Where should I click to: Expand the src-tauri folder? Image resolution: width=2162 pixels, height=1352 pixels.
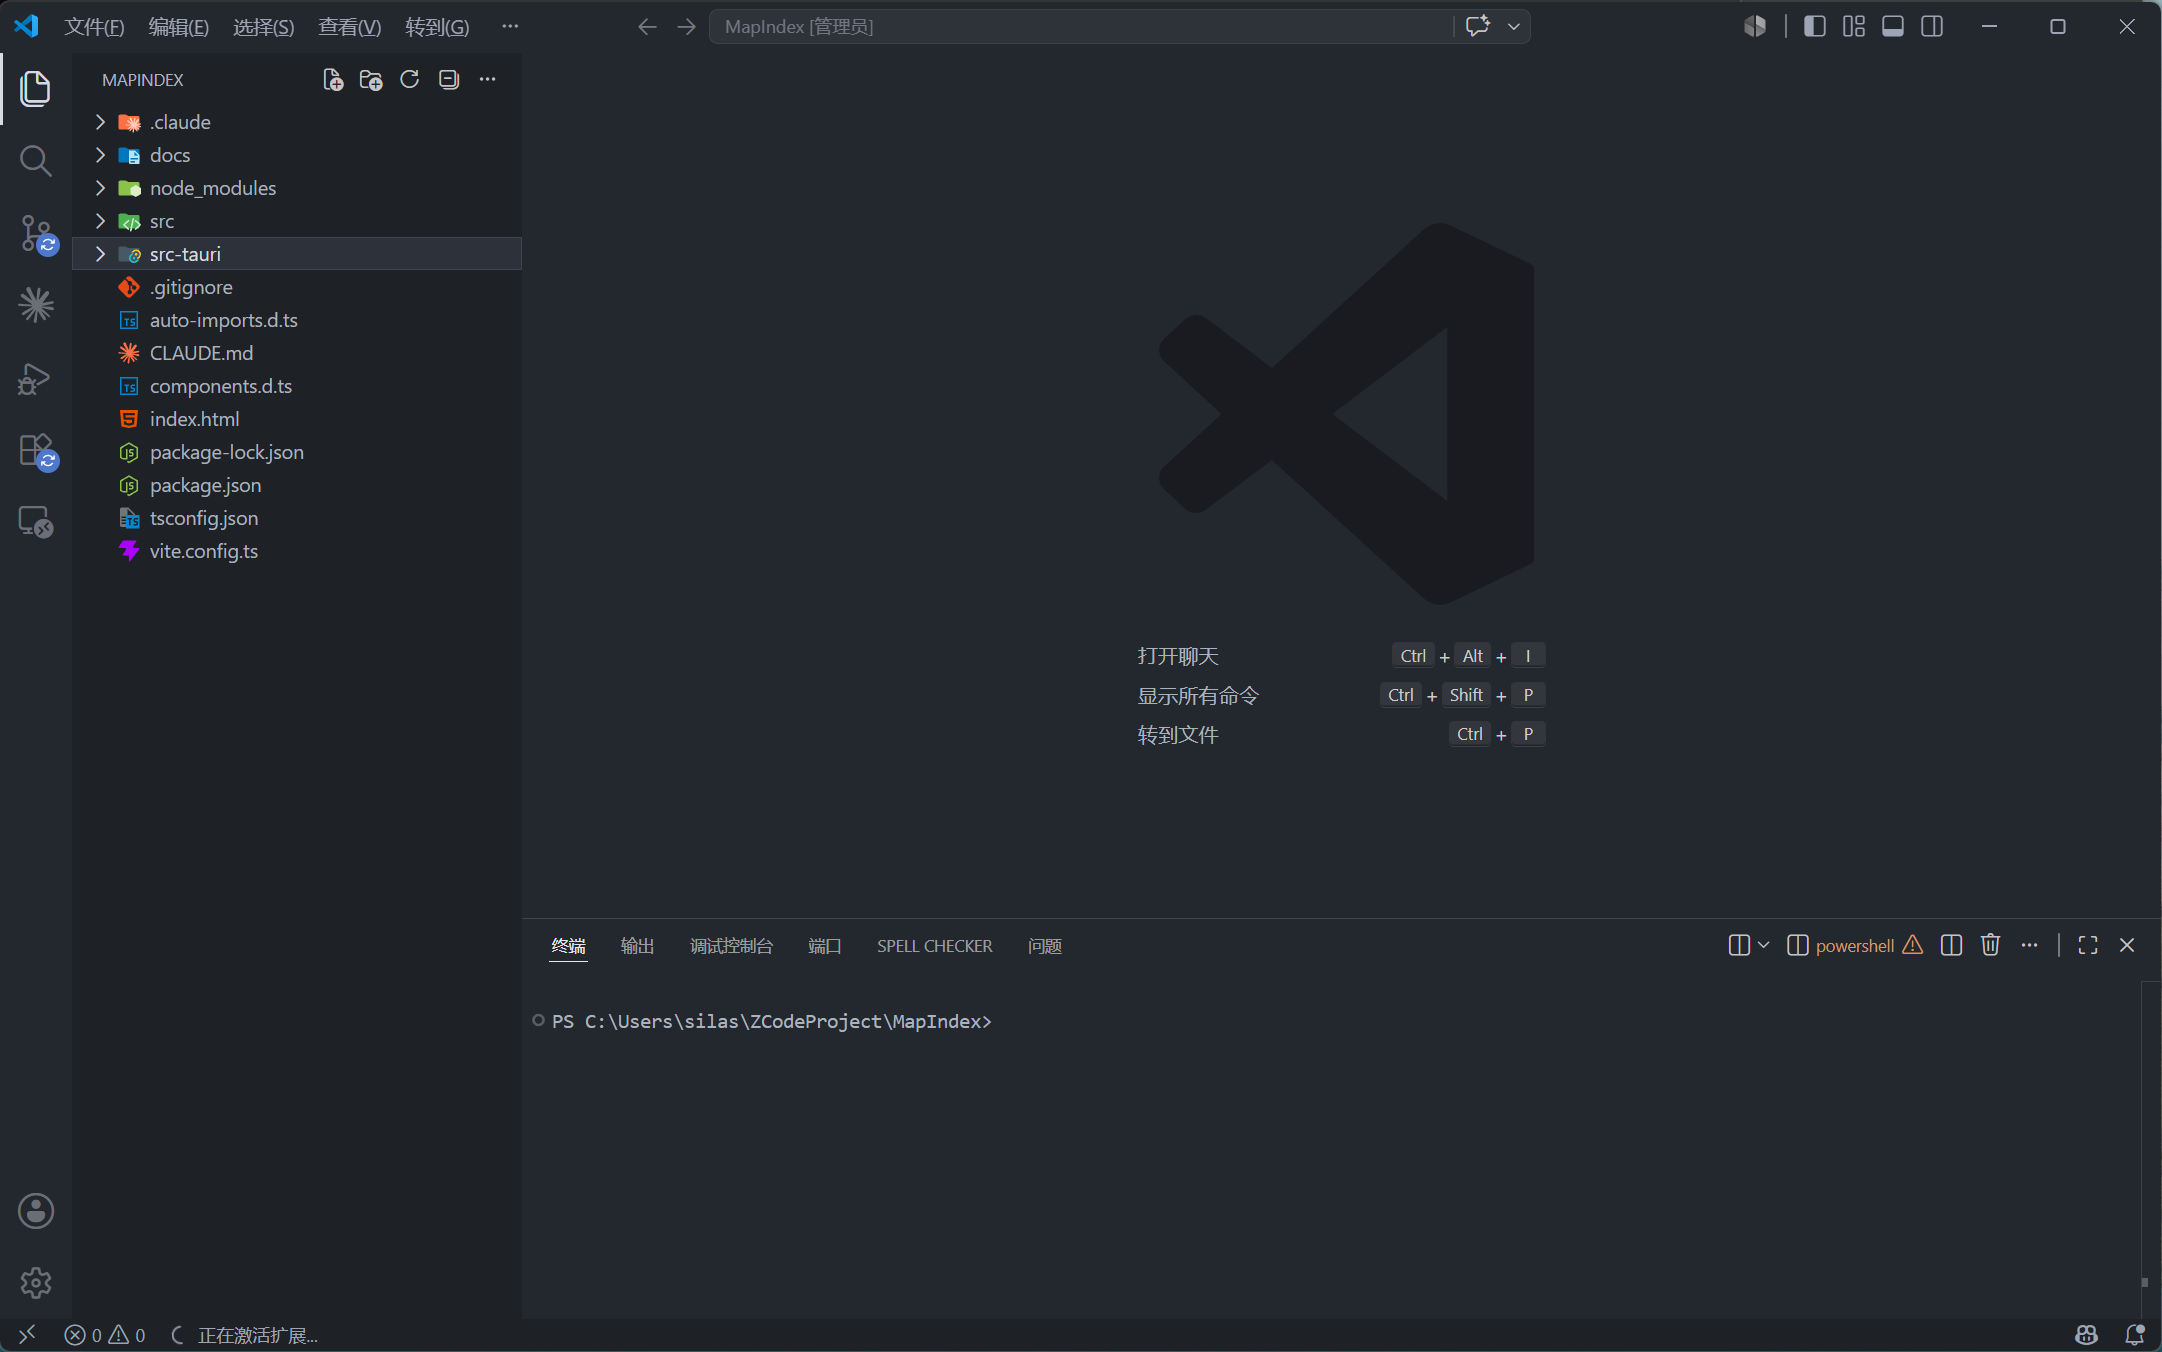coord(297,254)
